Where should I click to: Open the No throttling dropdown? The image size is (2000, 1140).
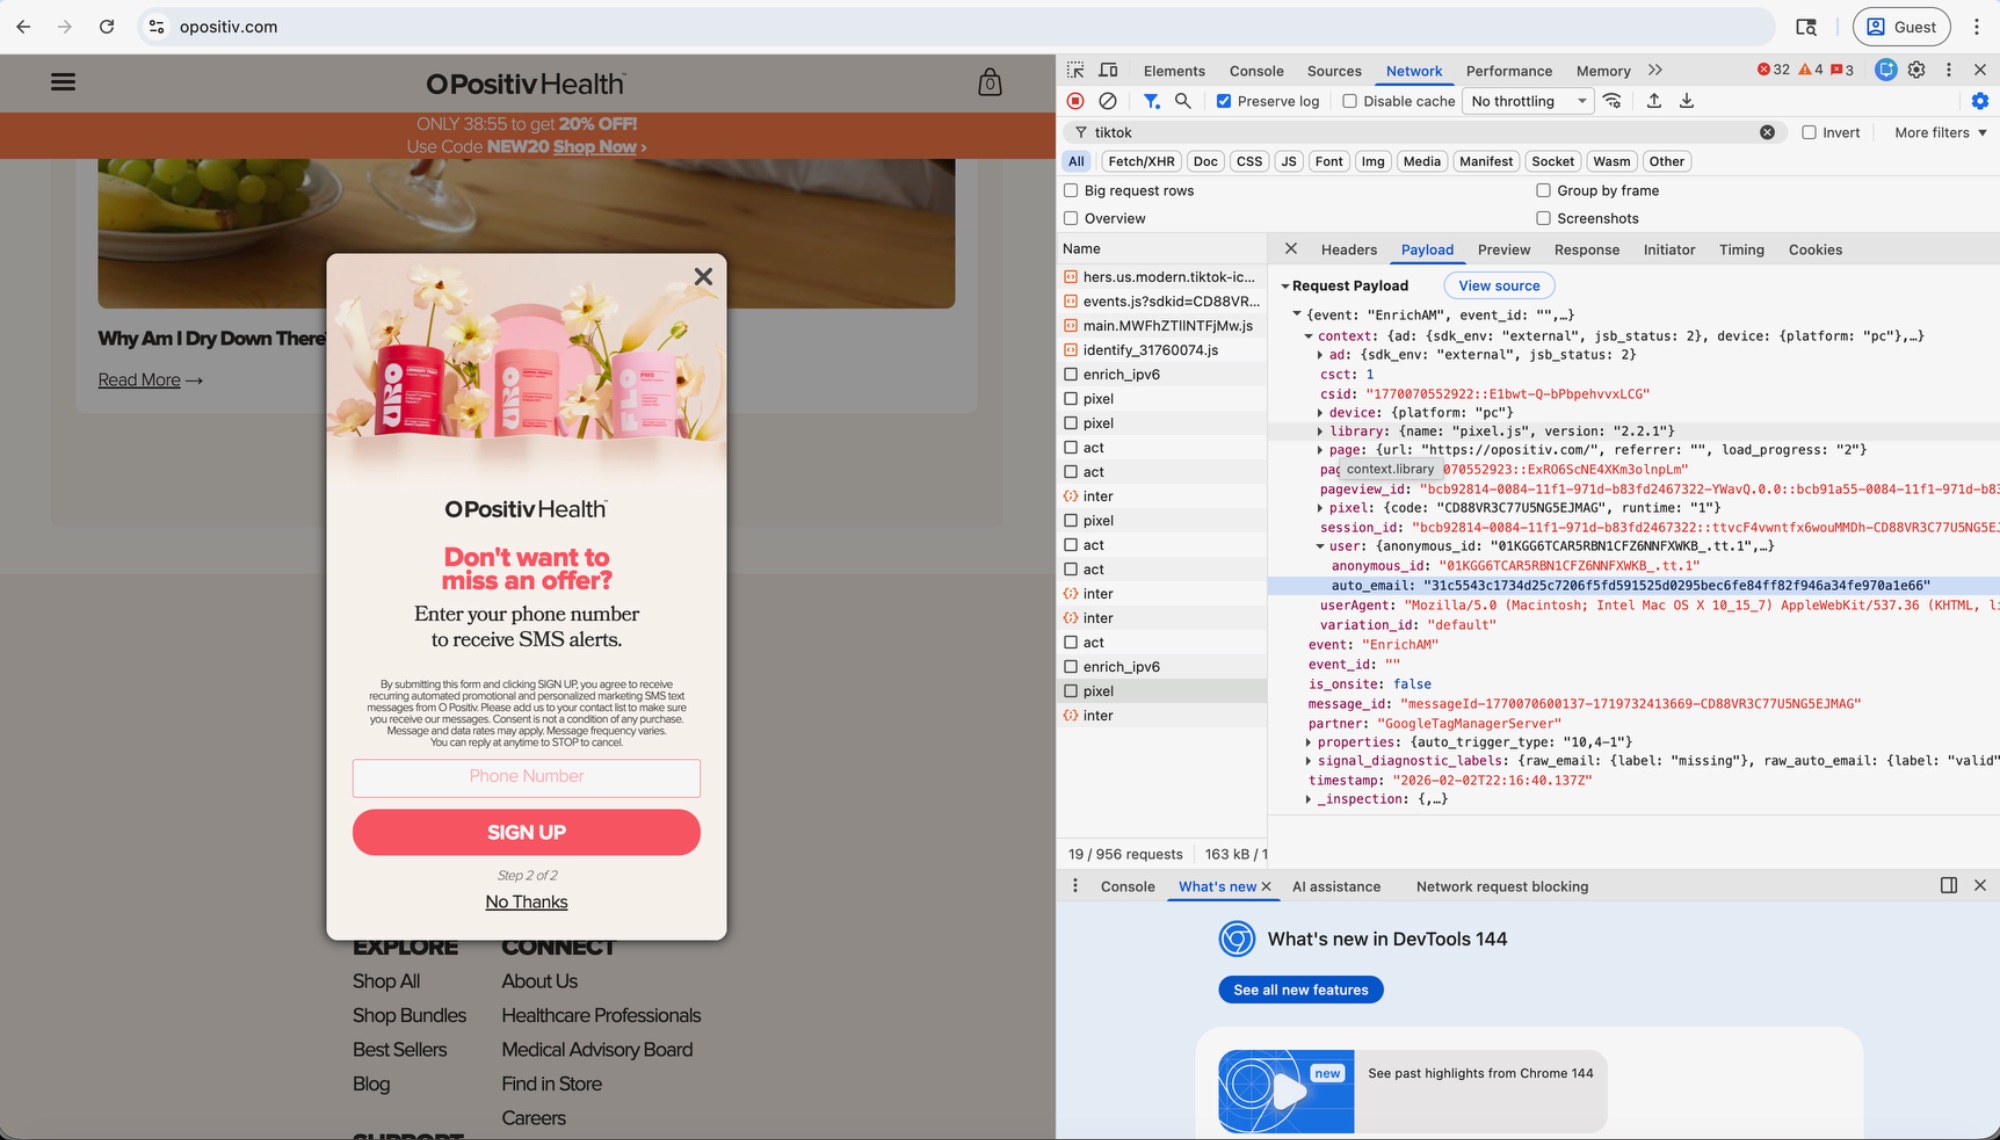click(1527, 100)
